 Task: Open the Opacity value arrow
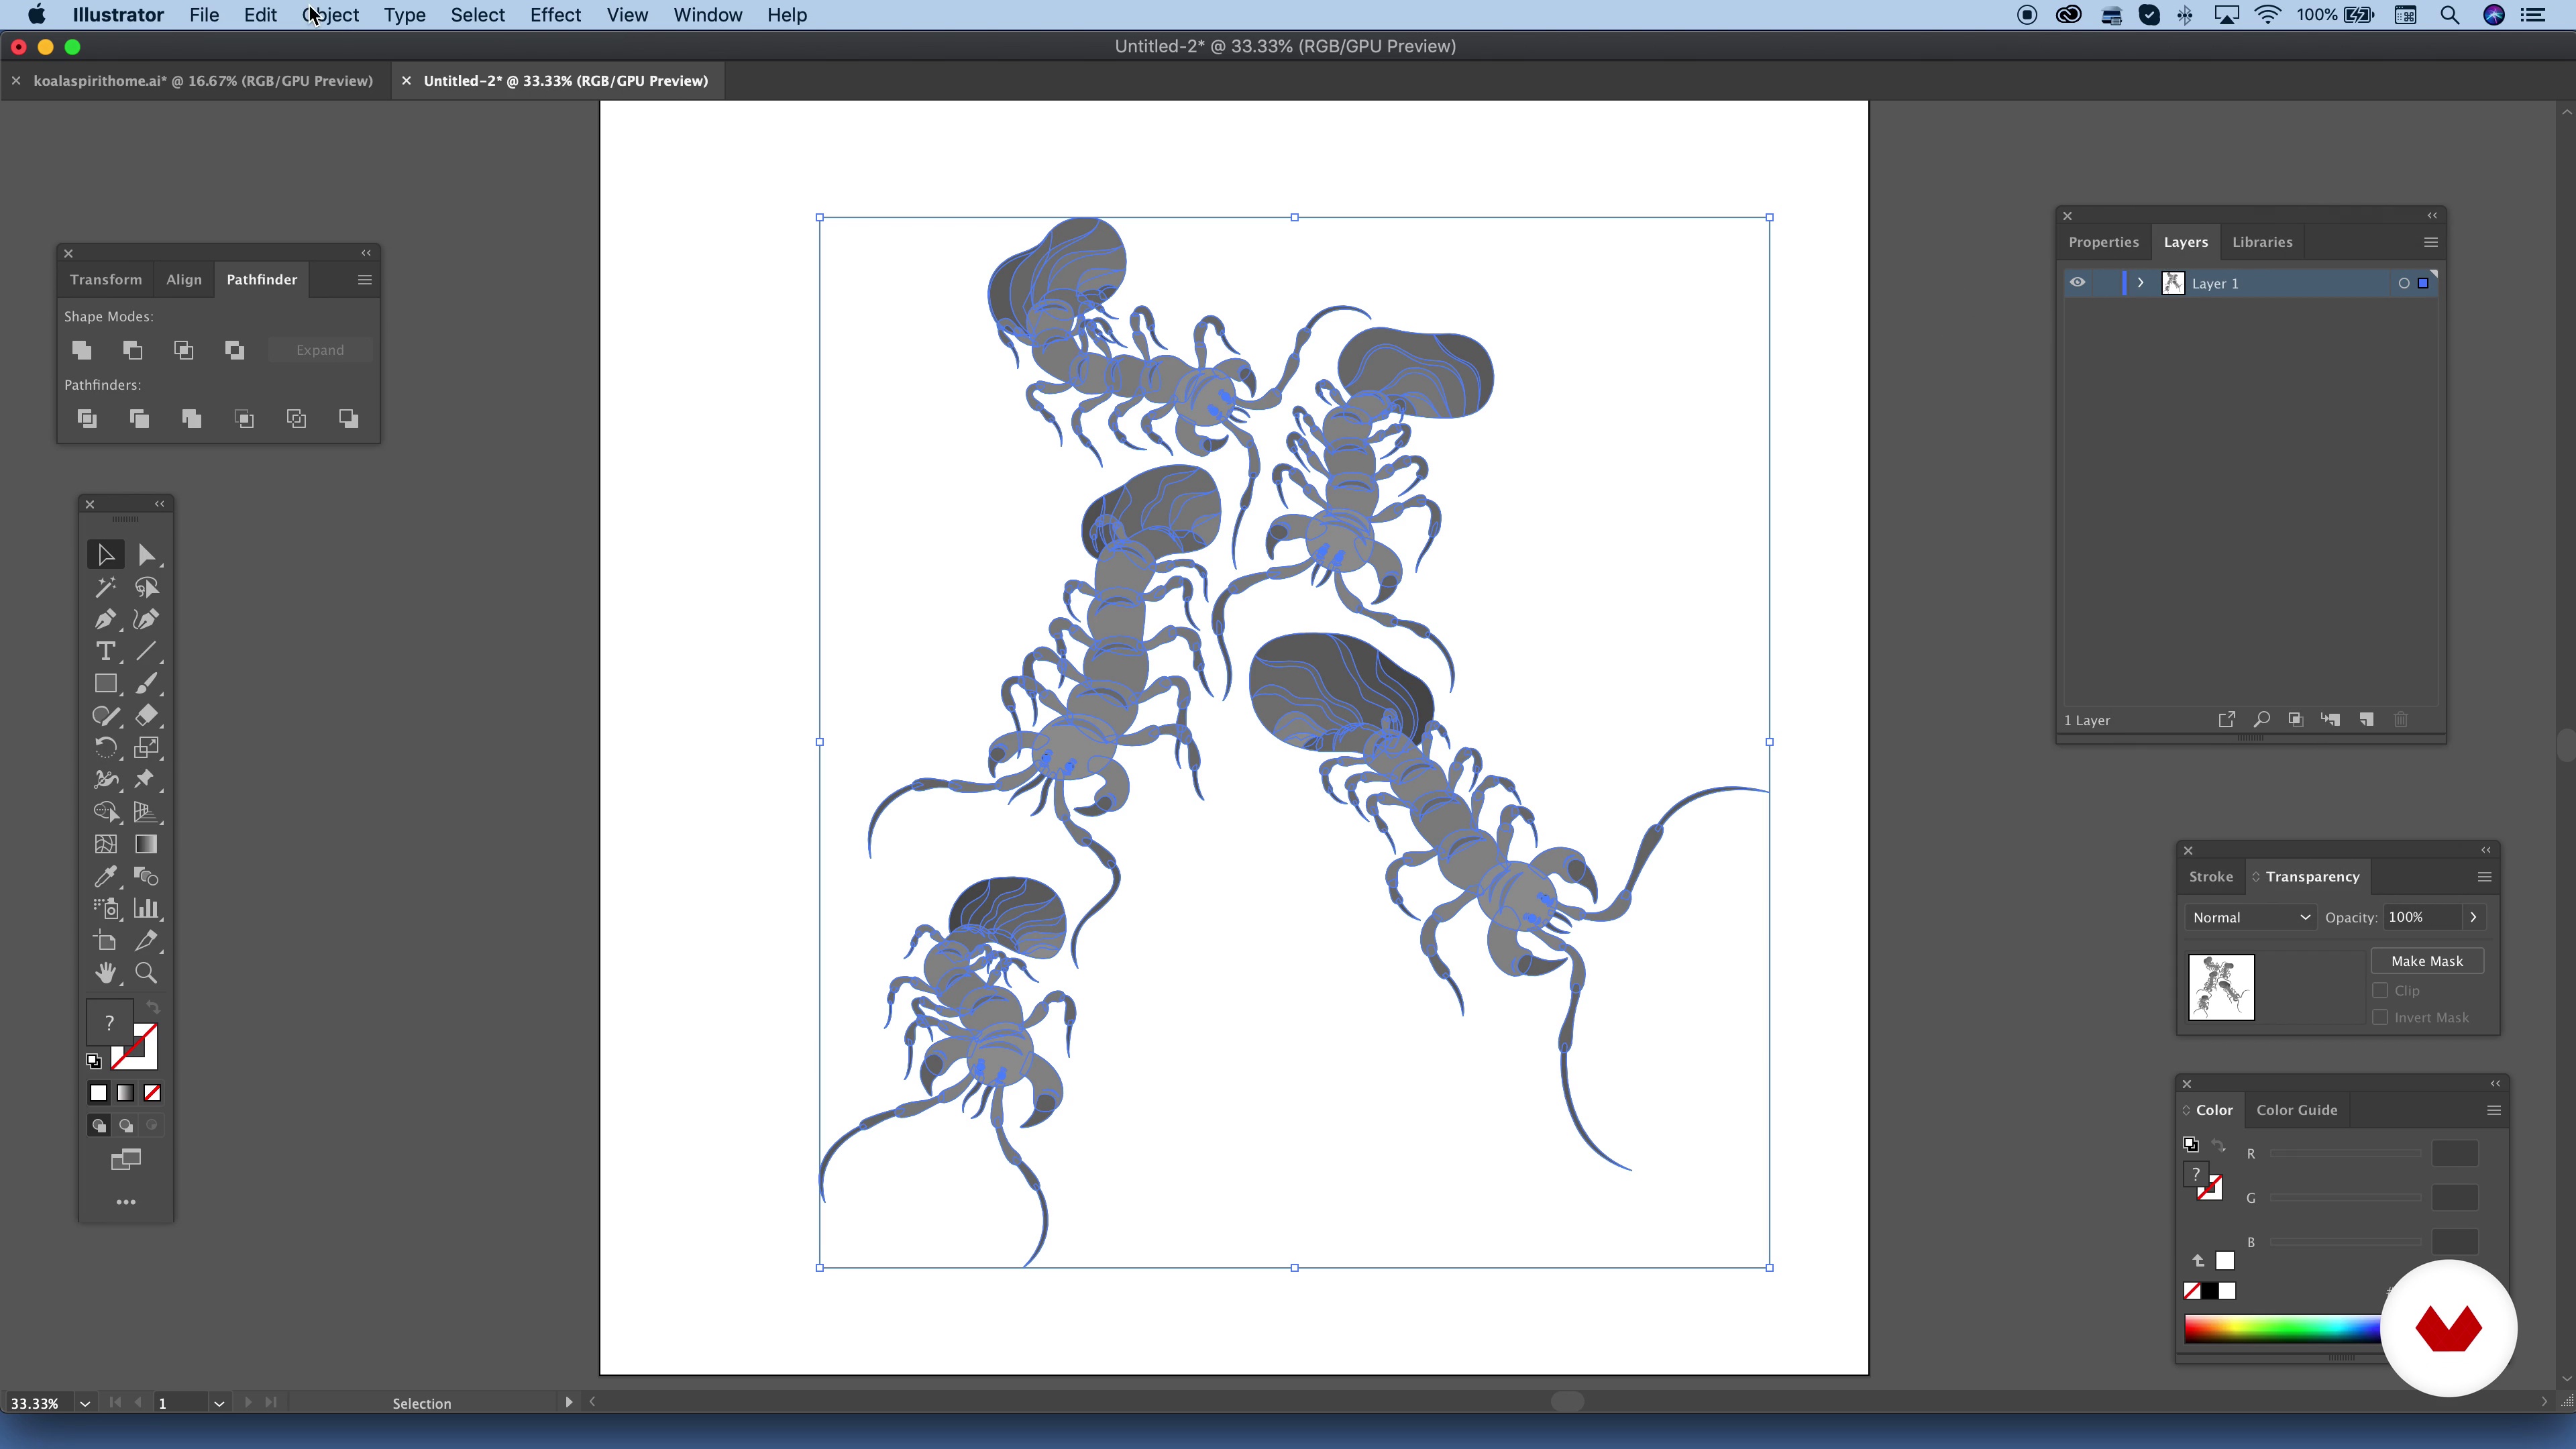pos(2474,917)
